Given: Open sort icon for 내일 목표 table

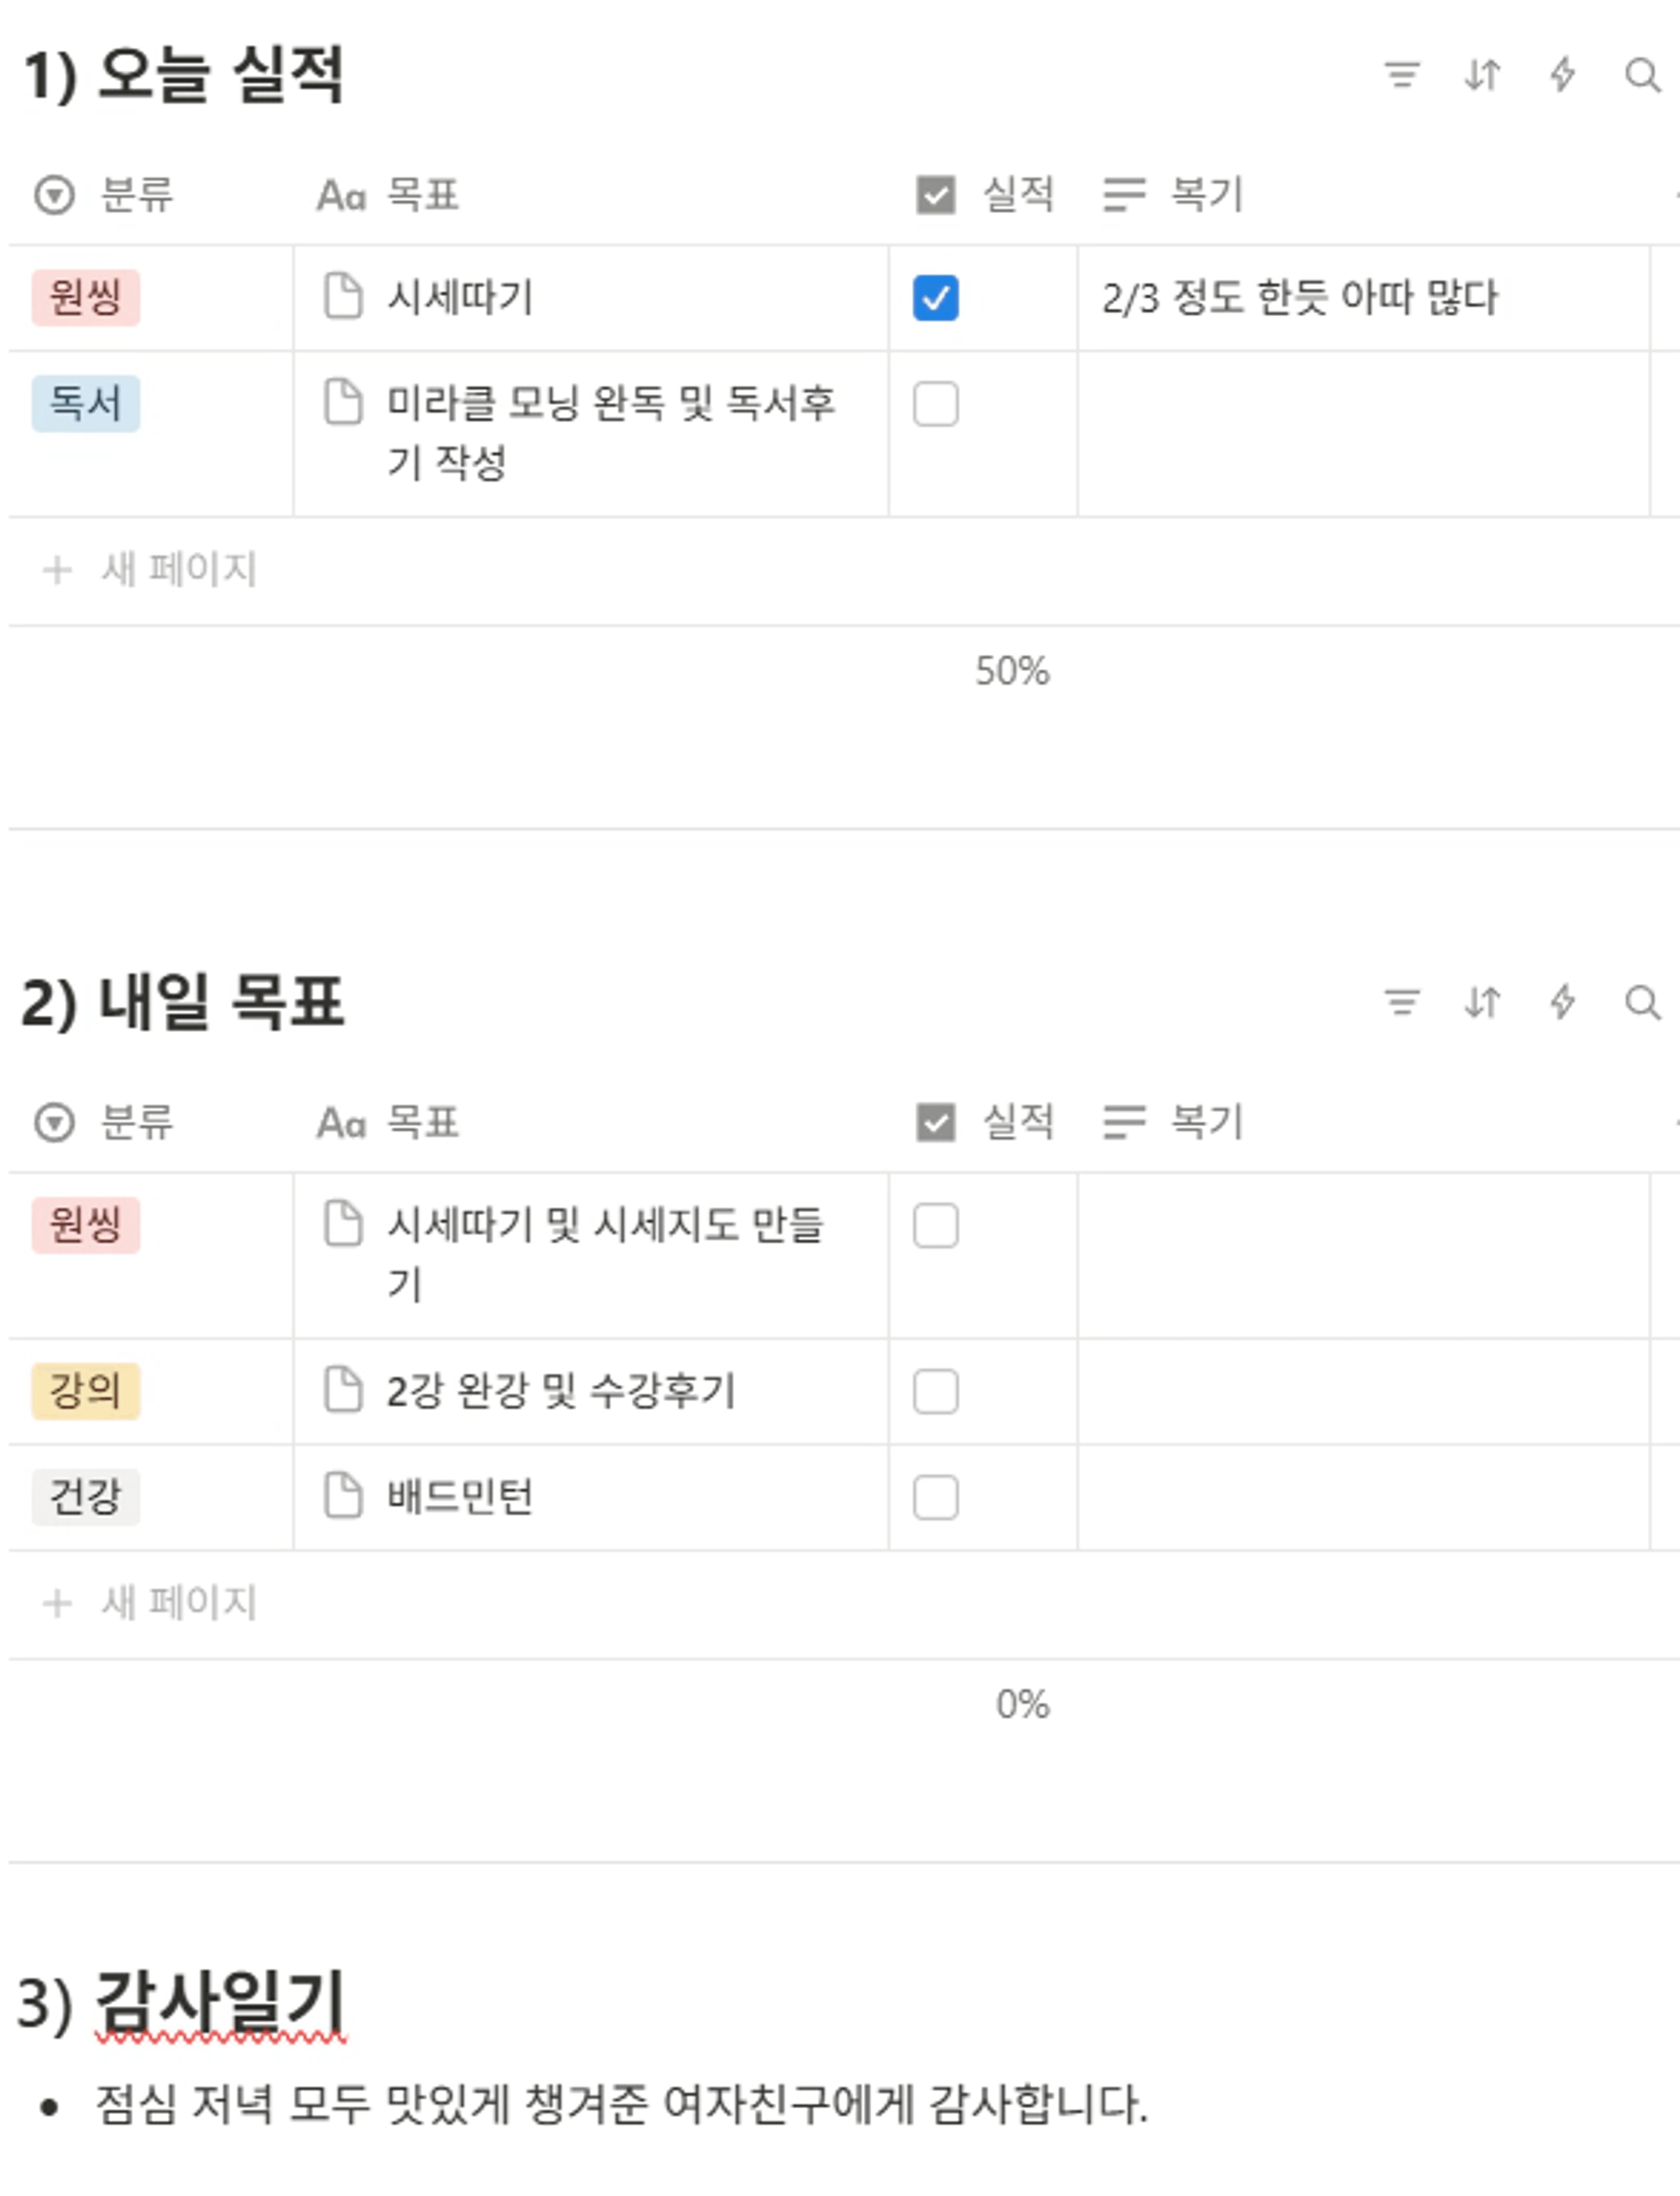Looking at the screenshot, I should coord(1482,1002).
